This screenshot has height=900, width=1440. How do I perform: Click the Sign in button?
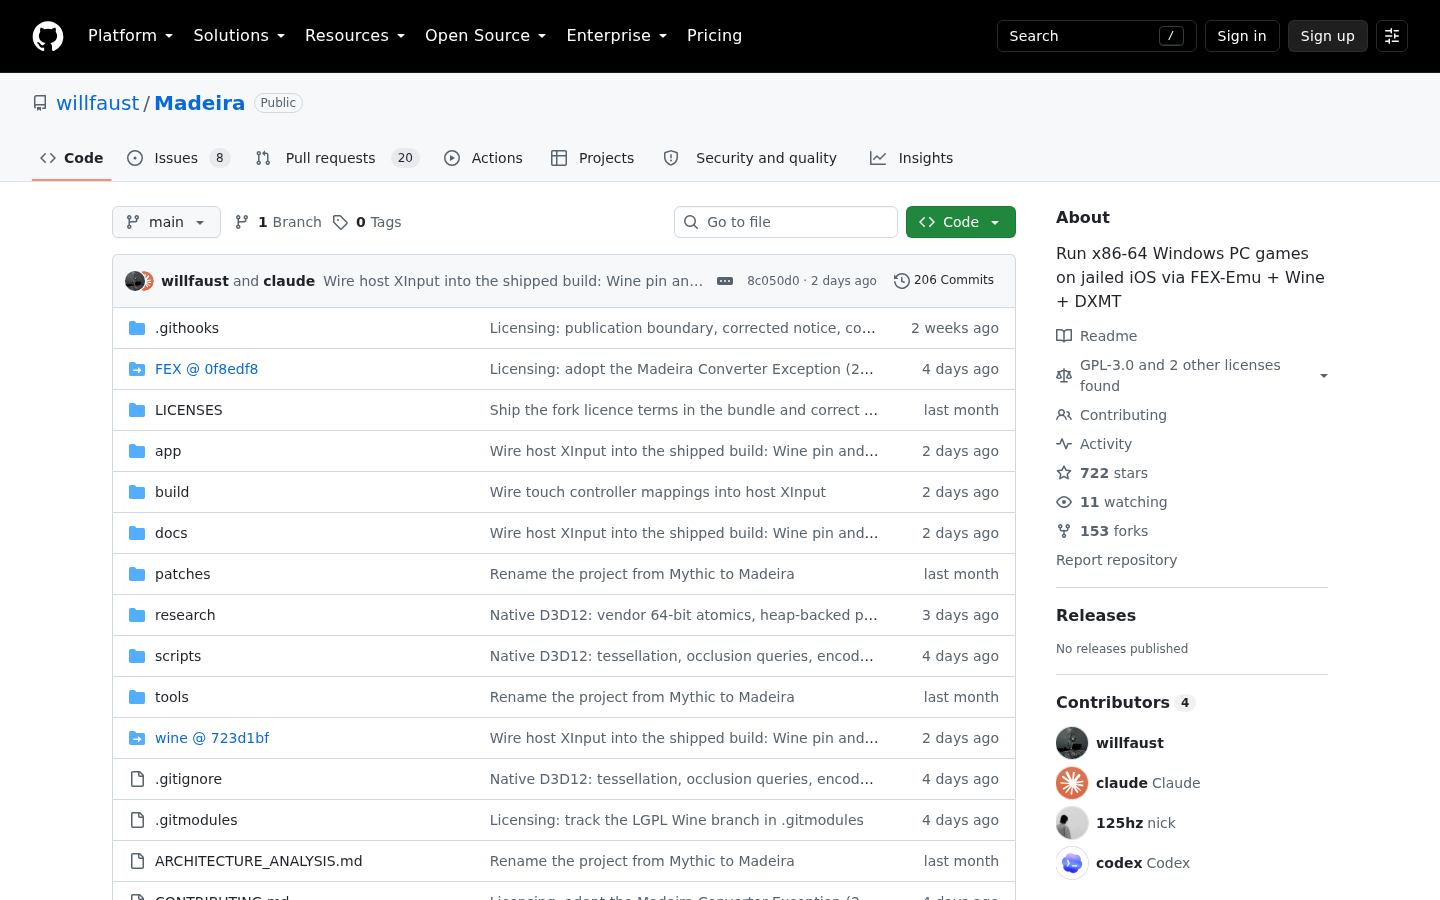[x=1242, y=36]
